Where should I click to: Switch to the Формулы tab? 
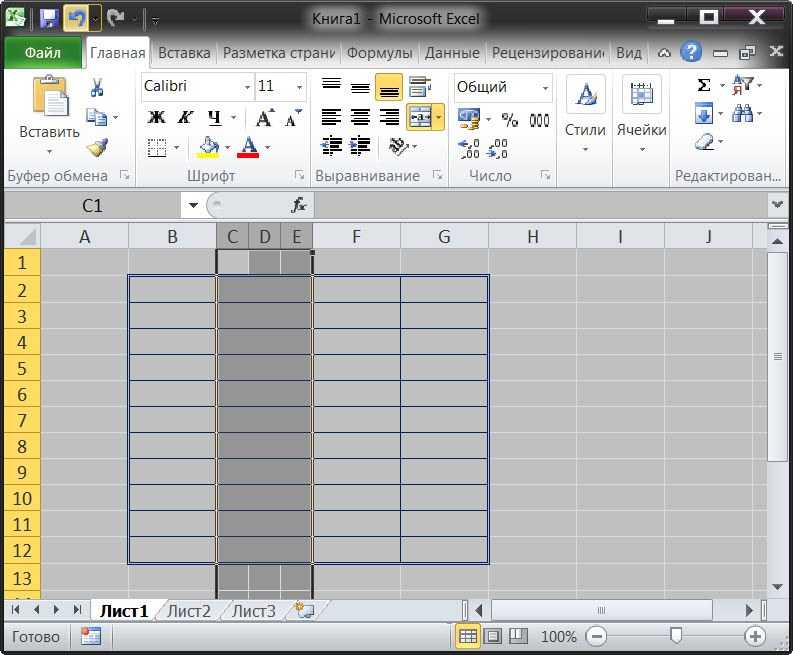[x=379, y=53]
